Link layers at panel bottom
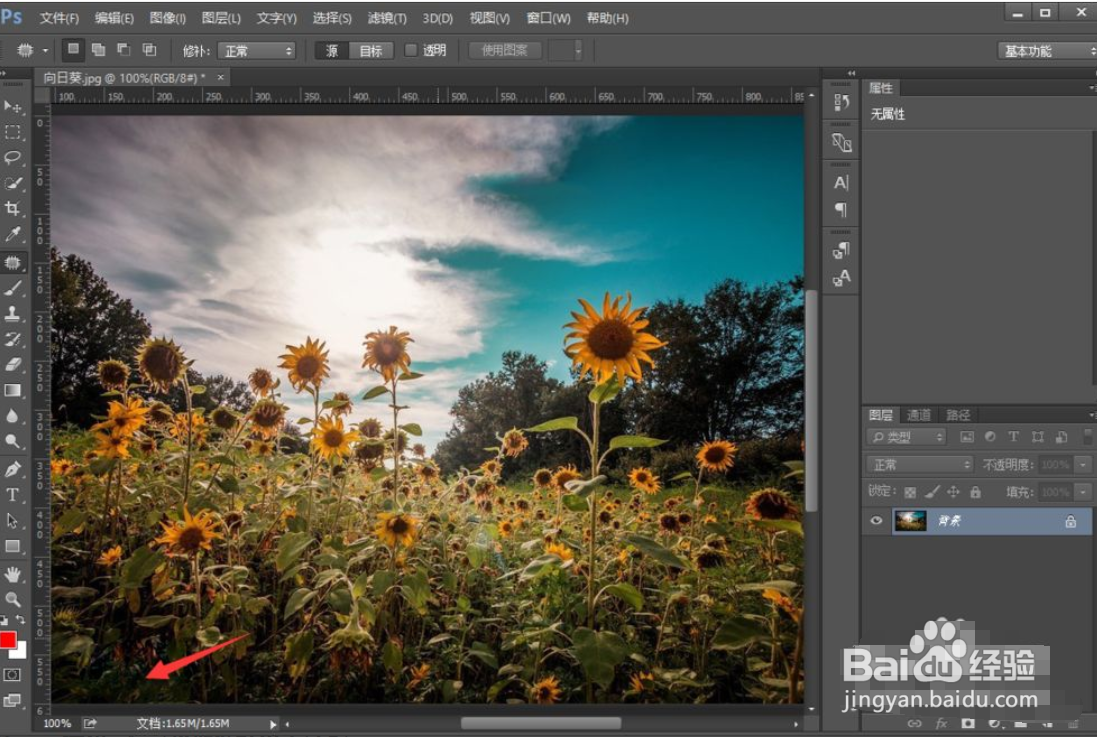The height and width of the screenshot is (737, 1097). 914,723
